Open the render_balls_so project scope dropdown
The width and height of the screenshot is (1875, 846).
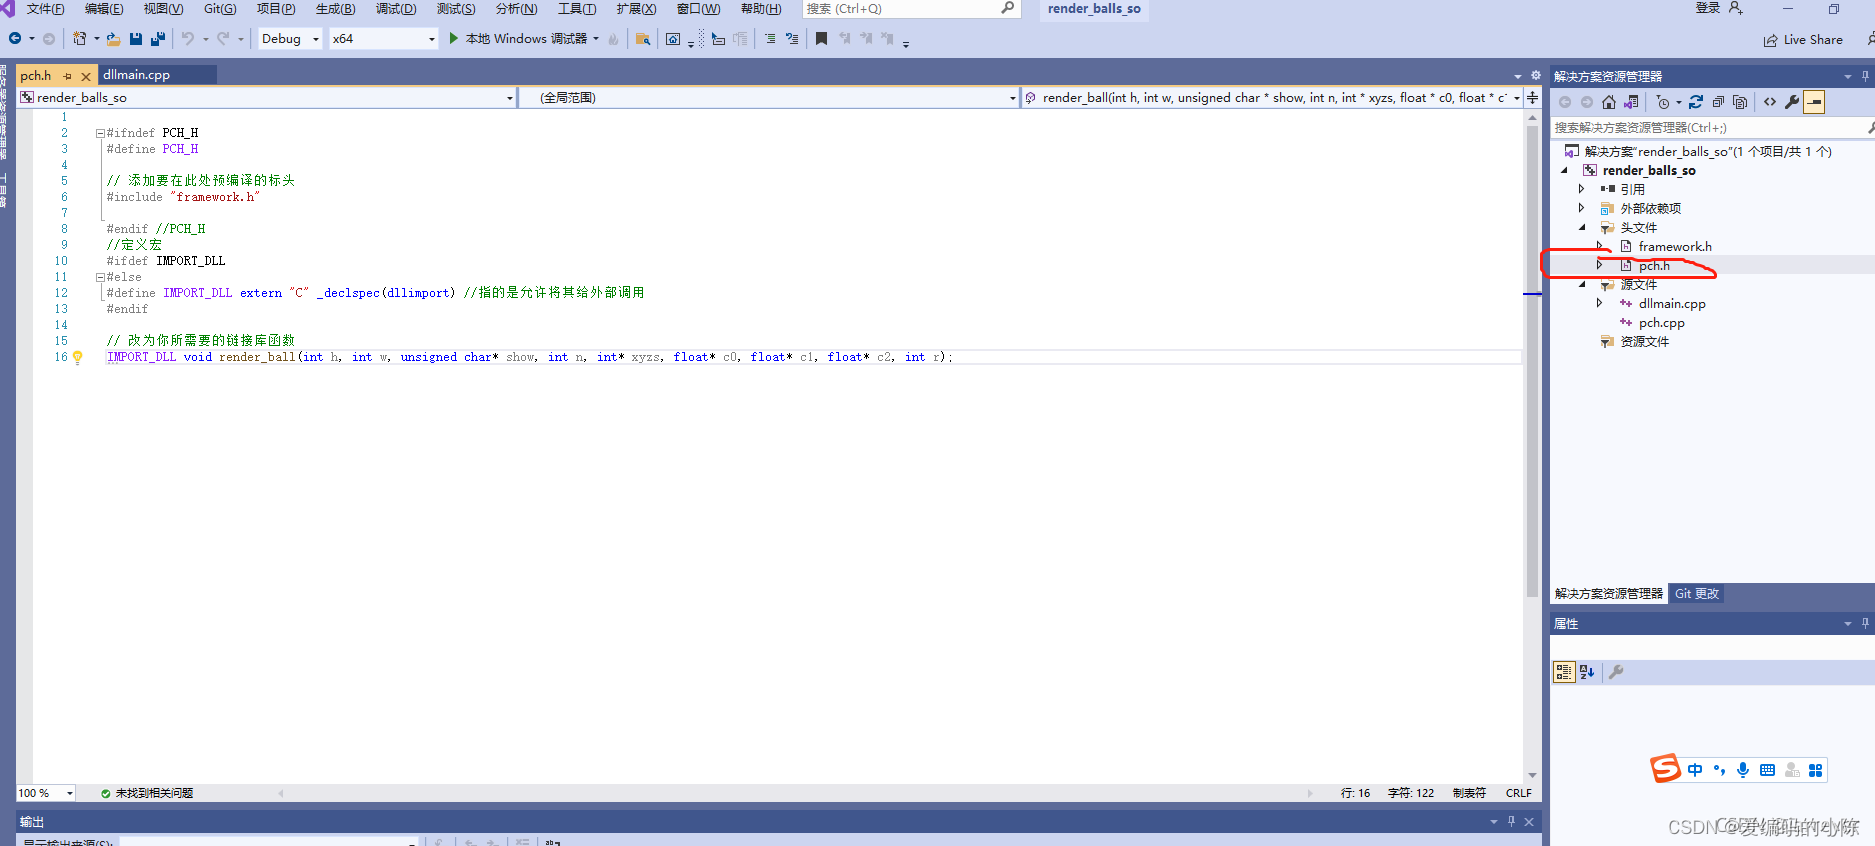click(267, 97)
